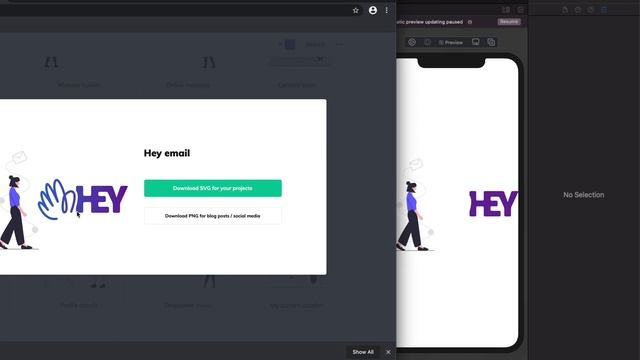This screenshot has width=640, height=360.
Task: Click the "Hey email" heading text
Action: pyautogui.click(x=167, y=153)
